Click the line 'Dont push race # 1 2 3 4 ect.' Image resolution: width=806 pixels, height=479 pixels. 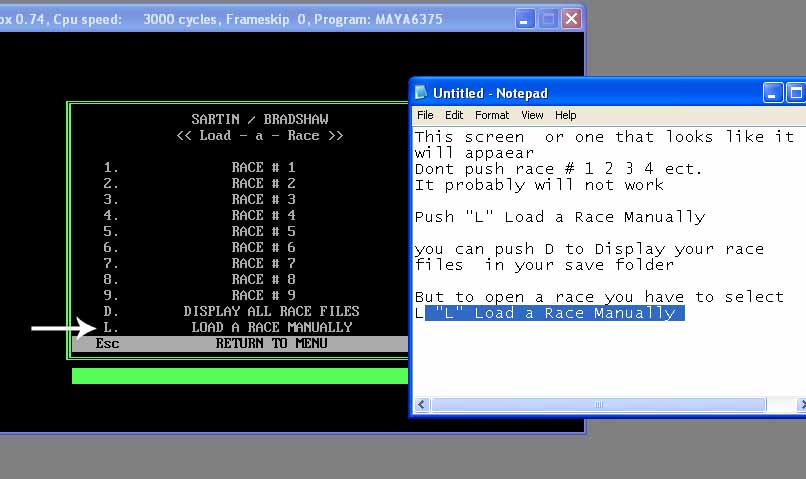click(558, 169)
